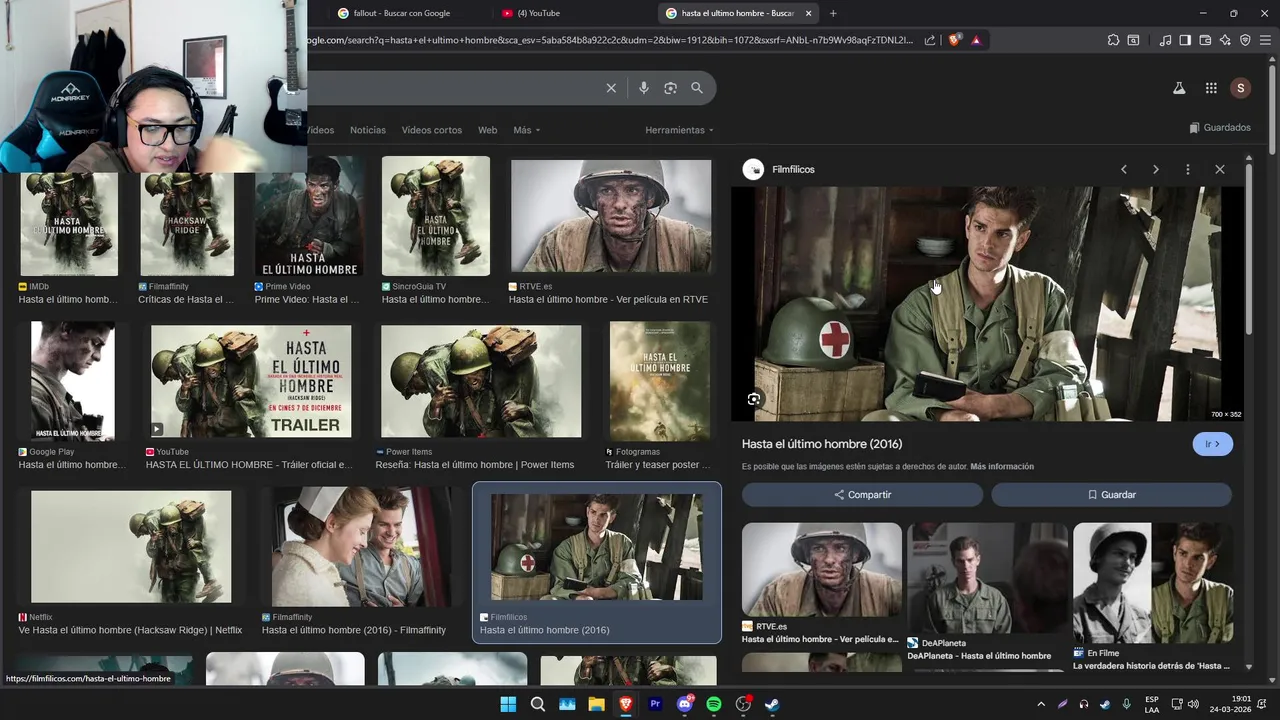This screenshot has width=1280, height=720.
Task: Select the 'Web' search filter
Action: tap(487, 130)
